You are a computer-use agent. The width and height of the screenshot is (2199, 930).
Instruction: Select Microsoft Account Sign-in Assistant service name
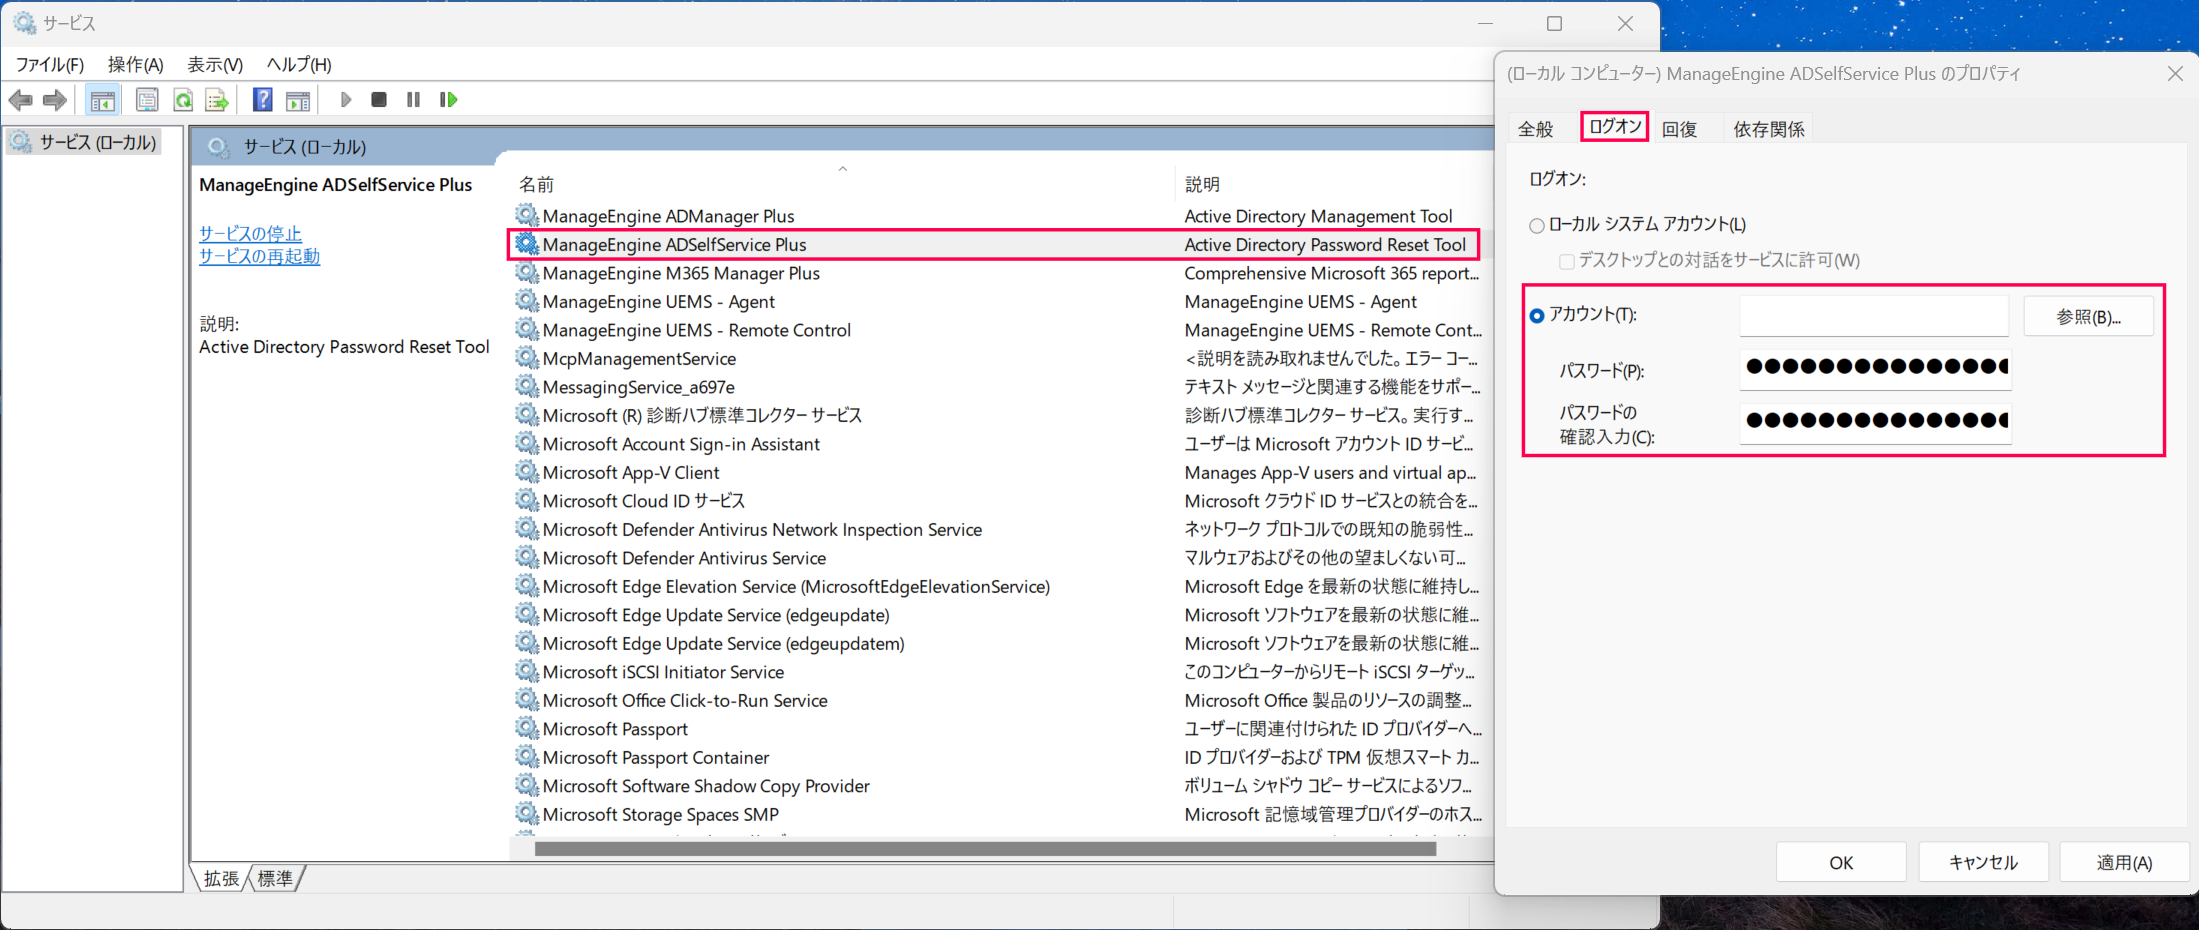click(x=681, y=444)
